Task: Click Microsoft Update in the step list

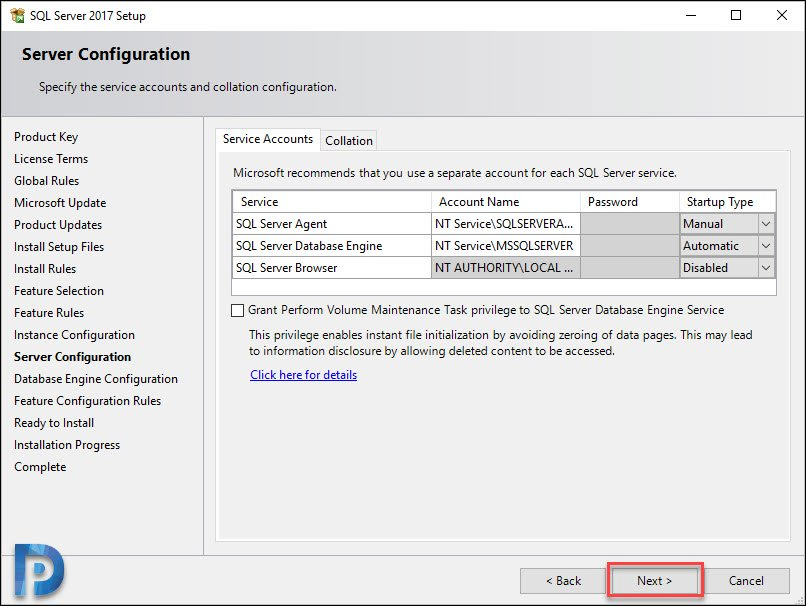Action: (60, 203)
